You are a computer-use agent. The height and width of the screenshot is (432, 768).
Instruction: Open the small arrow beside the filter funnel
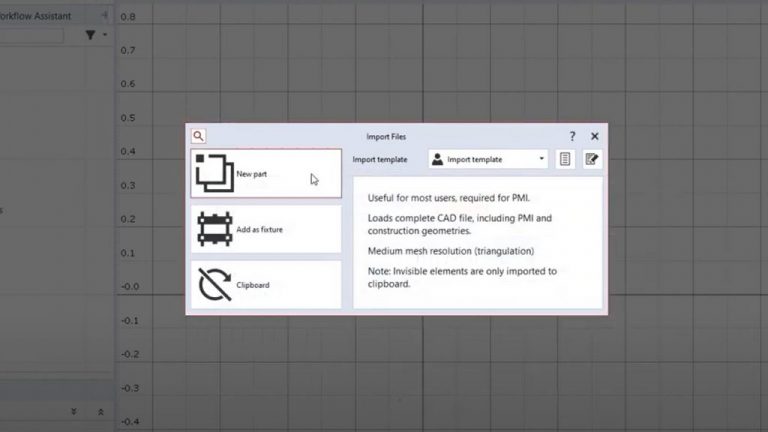coord(105,35)
